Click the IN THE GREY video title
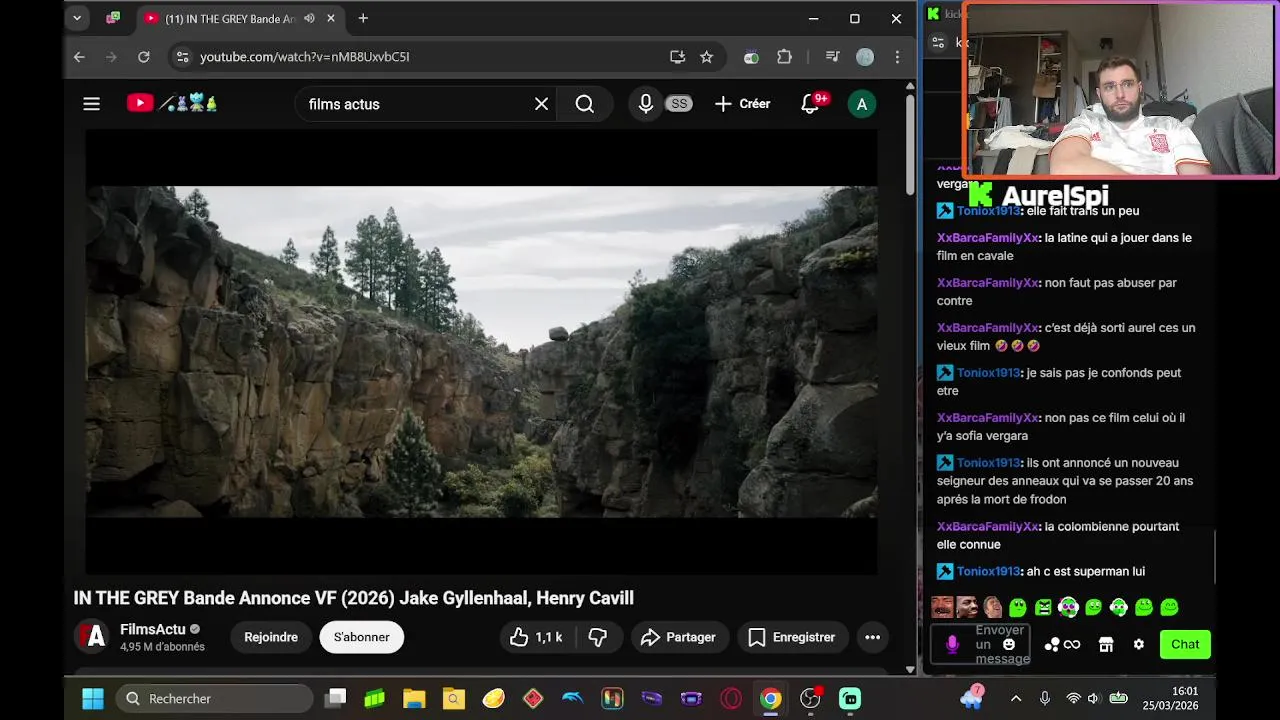Viewport: 1280px width, 720px height. coord(353,598)
